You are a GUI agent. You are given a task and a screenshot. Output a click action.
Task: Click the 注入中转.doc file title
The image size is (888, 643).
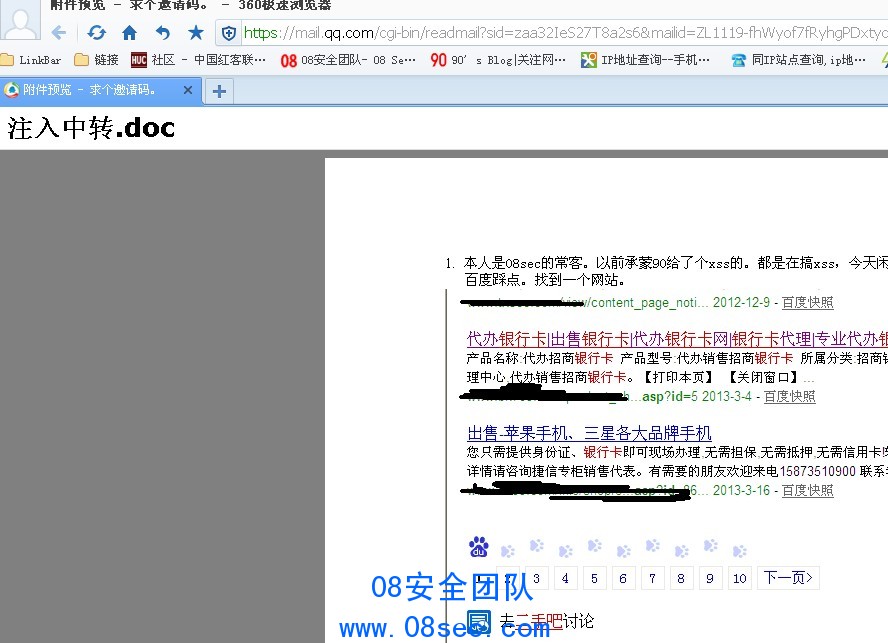coord(91,128)
